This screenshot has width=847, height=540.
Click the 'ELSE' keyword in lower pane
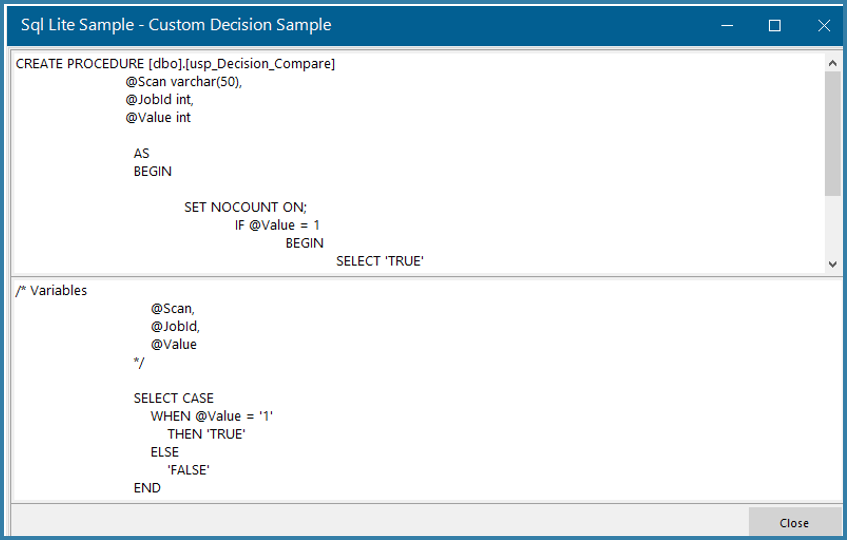[x=165, y=452]
